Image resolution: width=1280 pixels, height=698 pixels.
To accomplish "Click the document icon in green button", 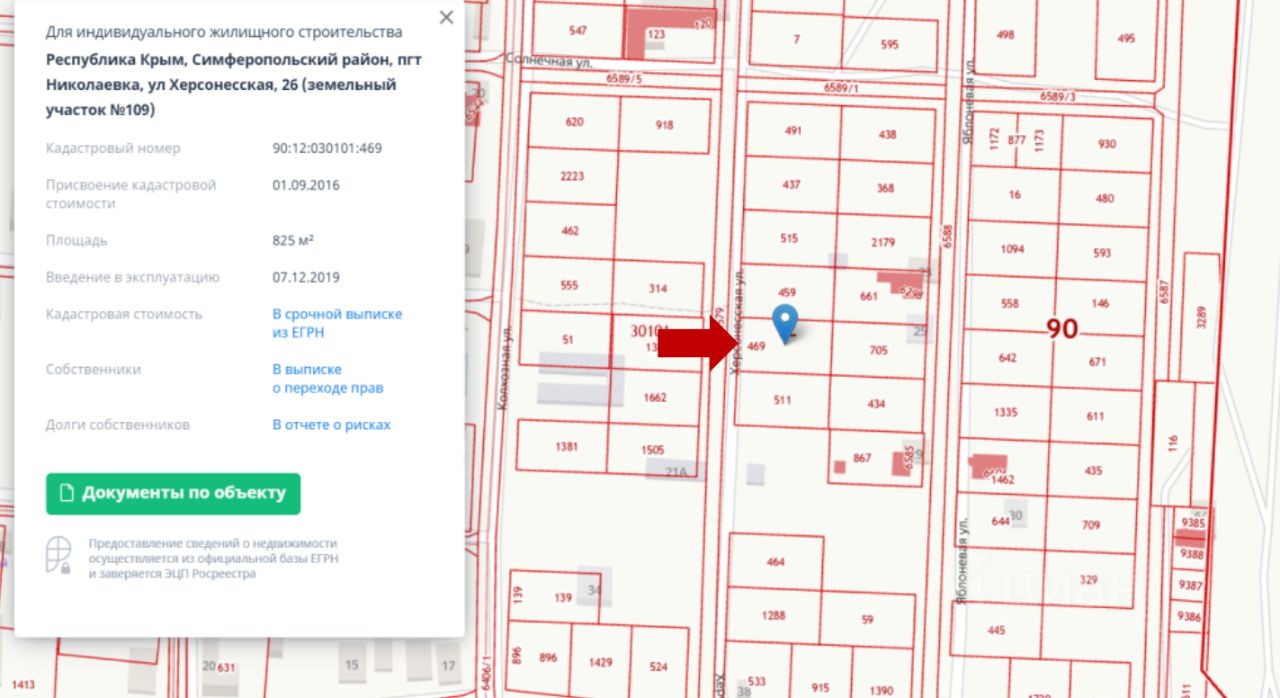I will (68, 493).
